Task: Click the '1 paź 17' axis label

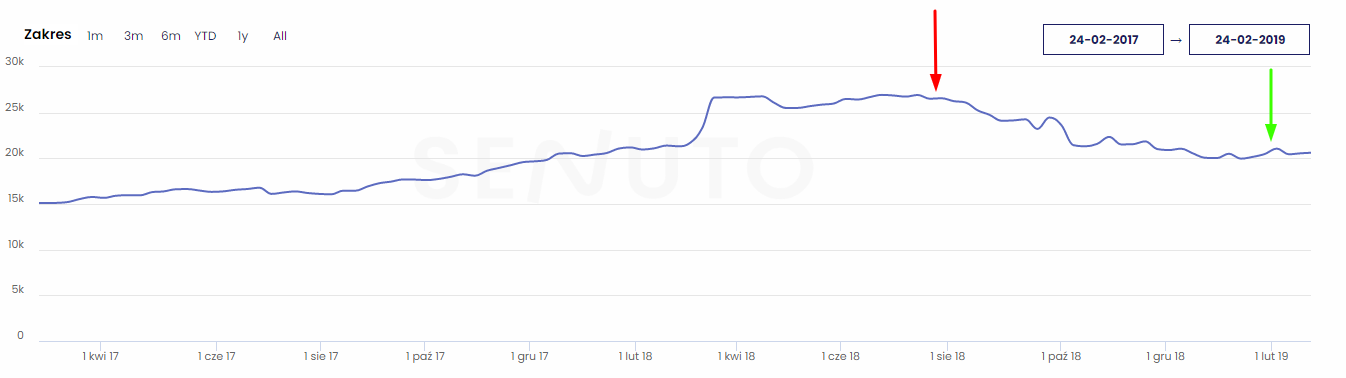Action: click(x=425, y=356)
